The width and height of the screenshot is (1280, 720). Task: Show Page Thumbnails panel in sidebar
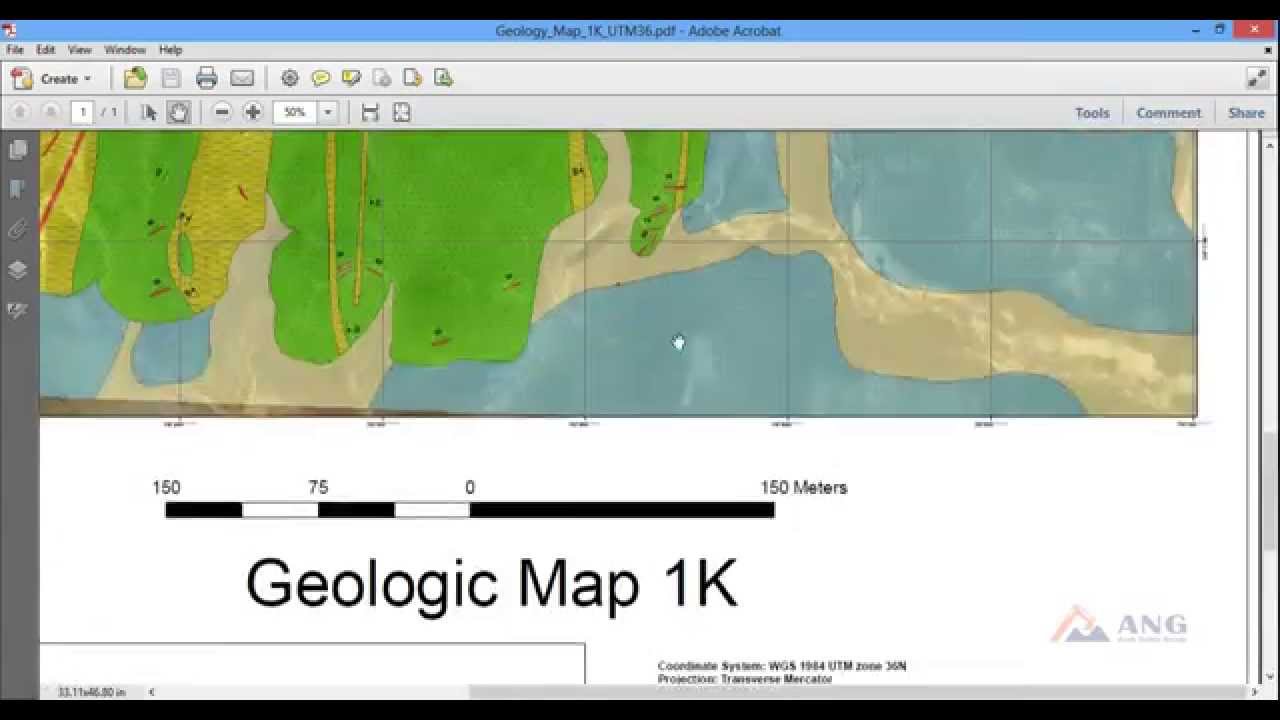tap(18, 150)
